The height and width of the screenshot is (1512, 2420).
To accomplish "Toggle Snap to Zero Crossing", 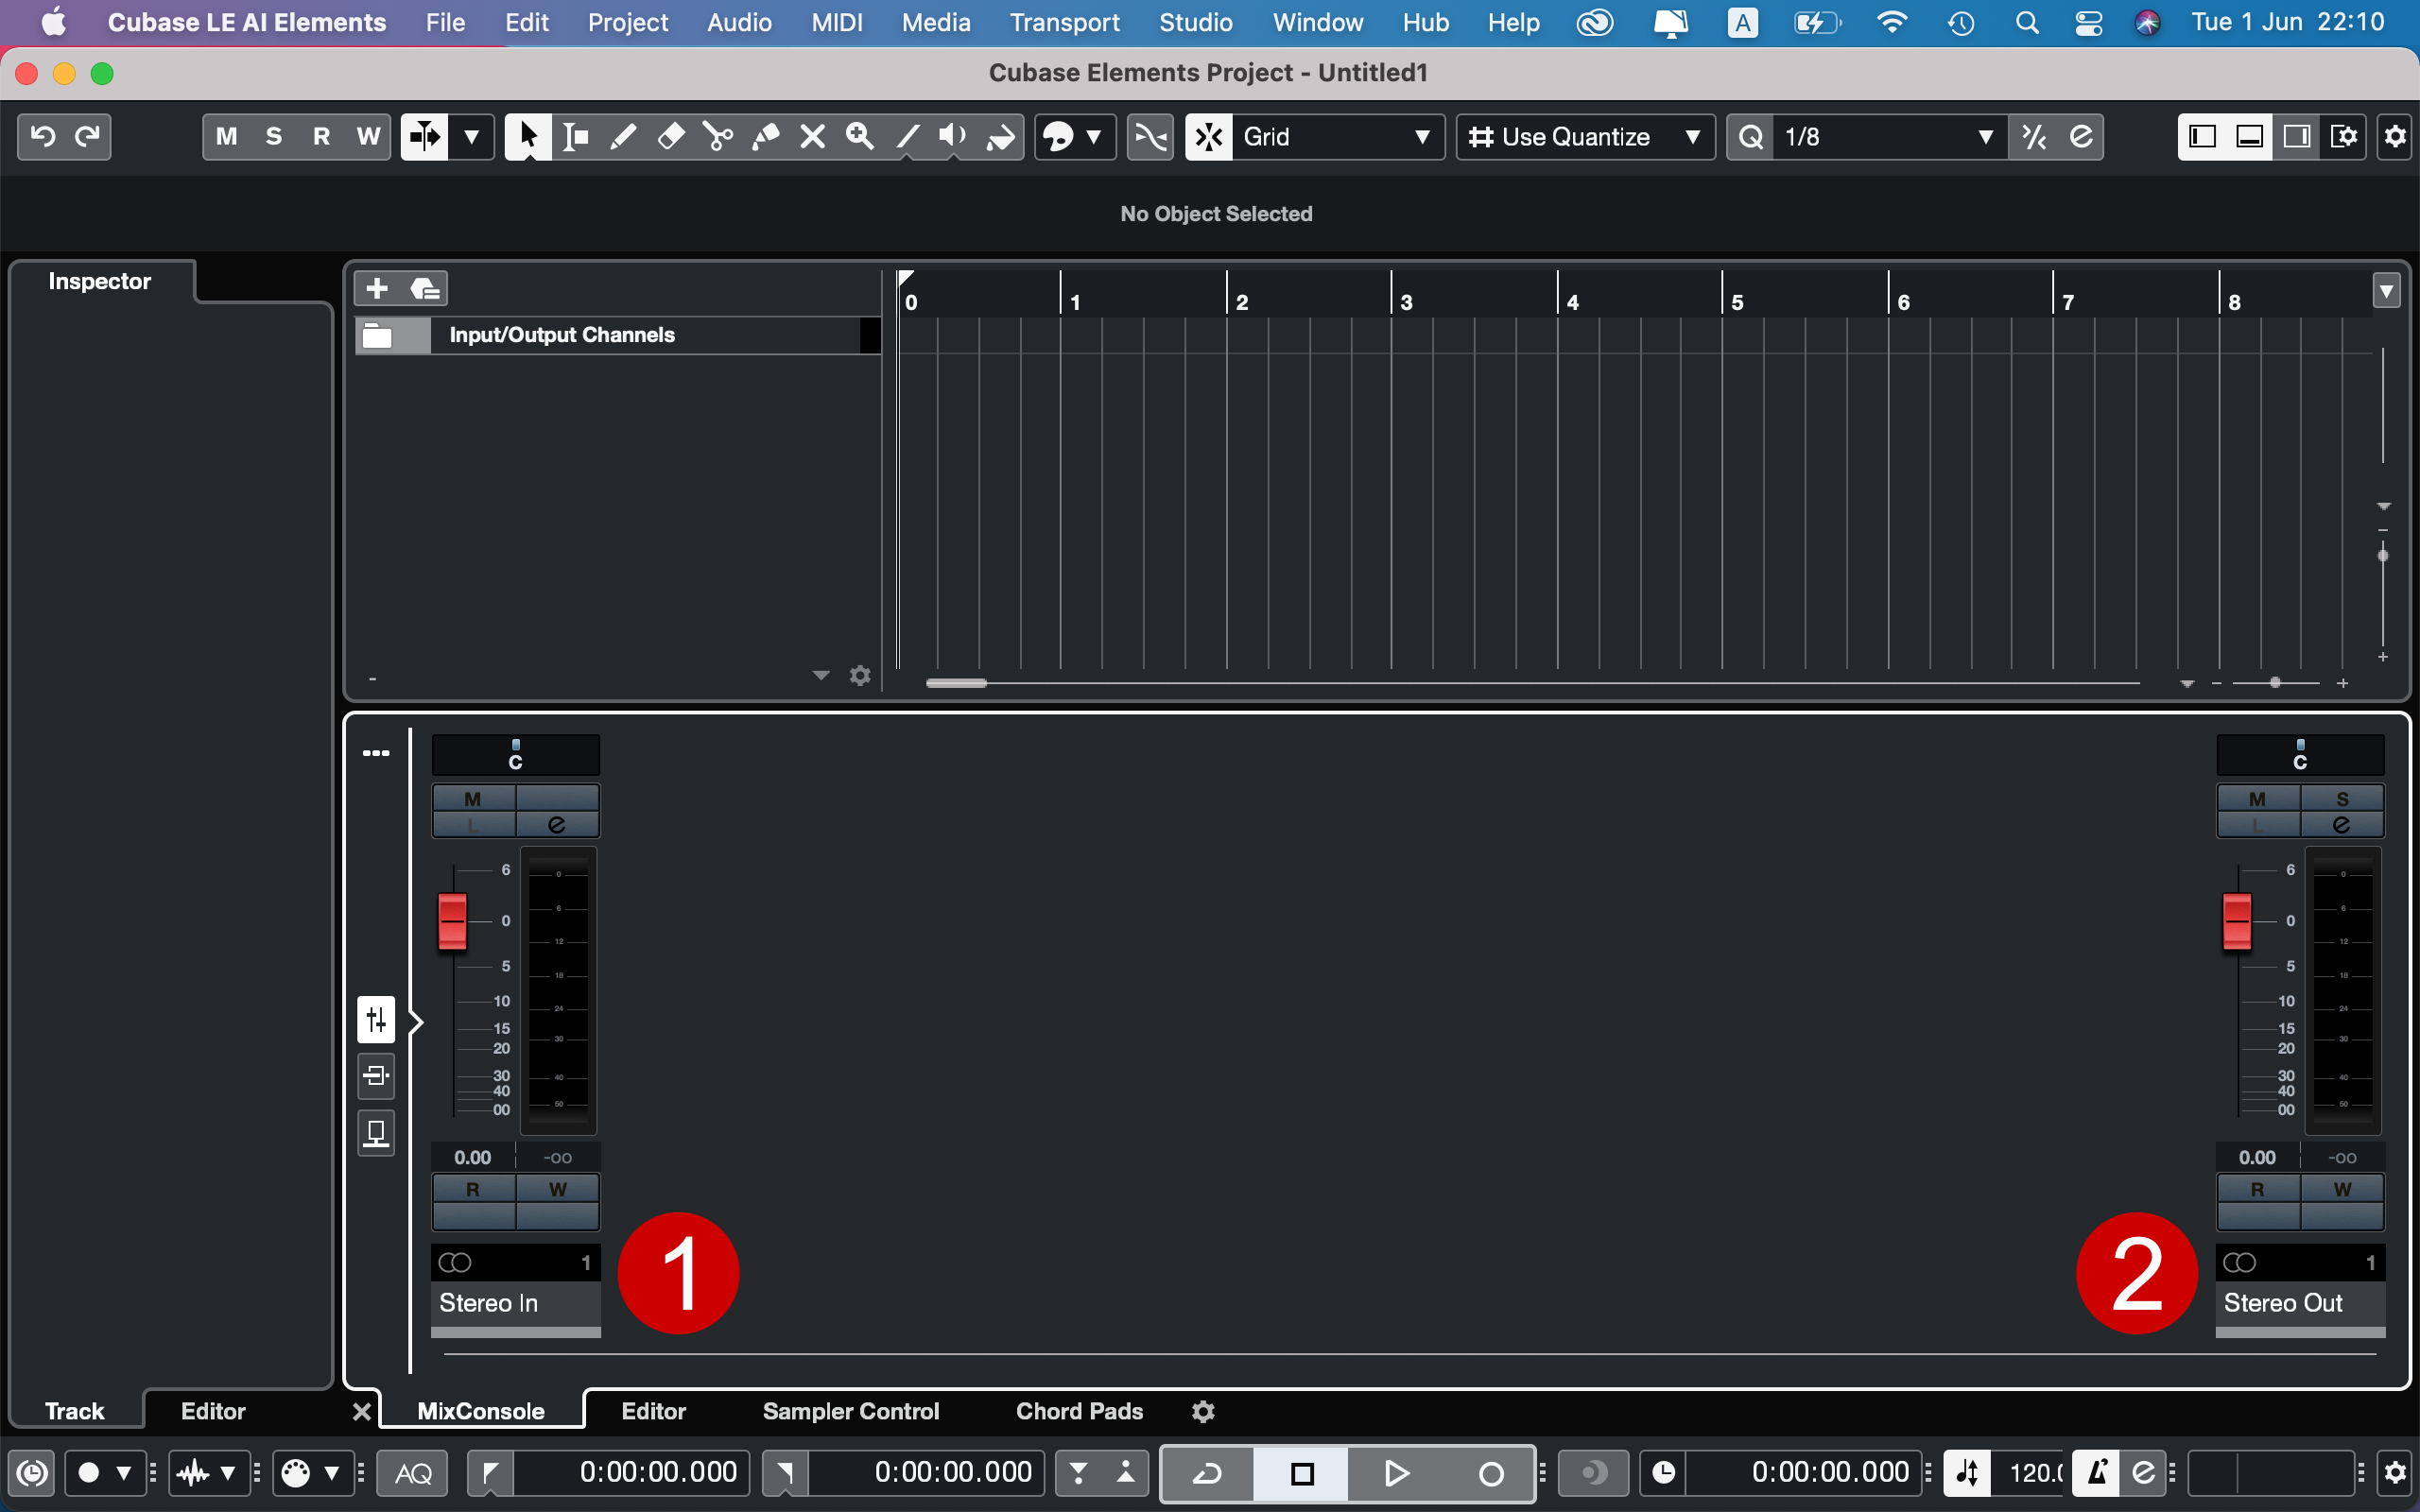I will (1151, 136).
